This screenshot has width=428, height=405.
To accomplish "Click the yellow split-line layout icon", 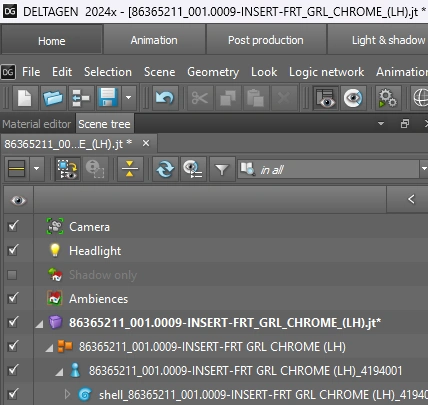I will coord(17,169).
